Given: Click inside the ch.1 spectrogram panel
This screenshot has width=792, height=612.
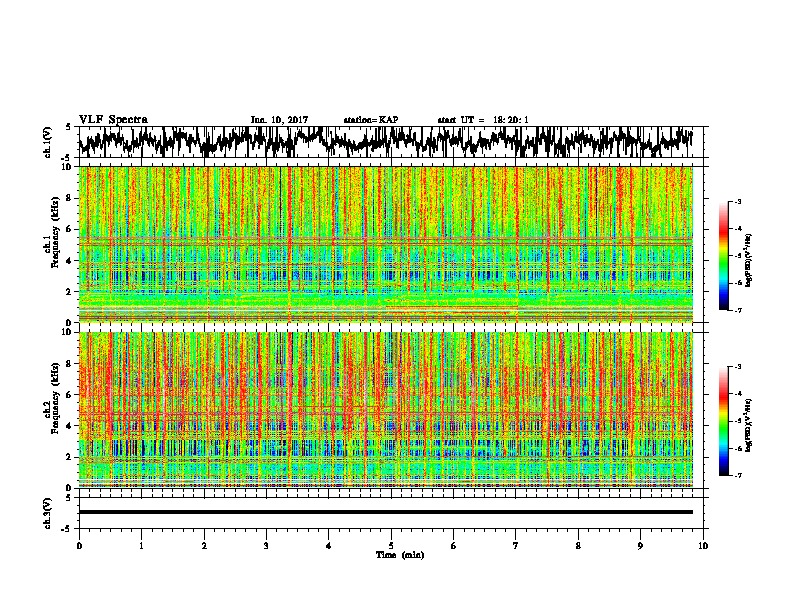Looking at the screenshot, I should [x=386, y=244].
